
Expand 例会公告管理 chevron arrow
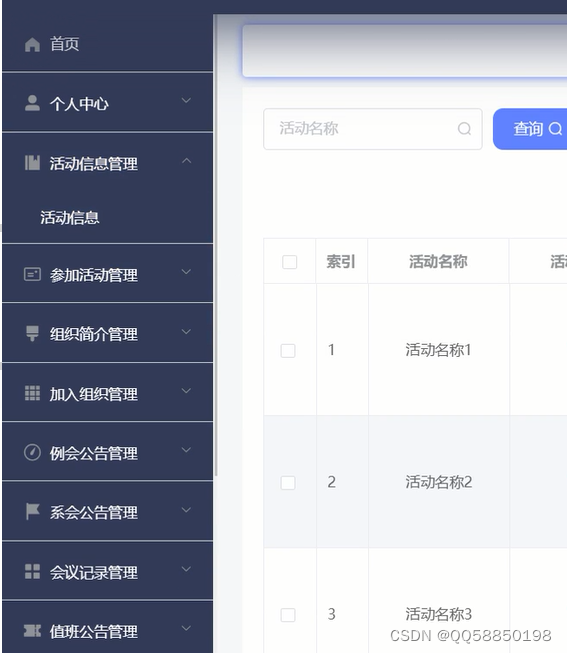click(x=186, y=450)
